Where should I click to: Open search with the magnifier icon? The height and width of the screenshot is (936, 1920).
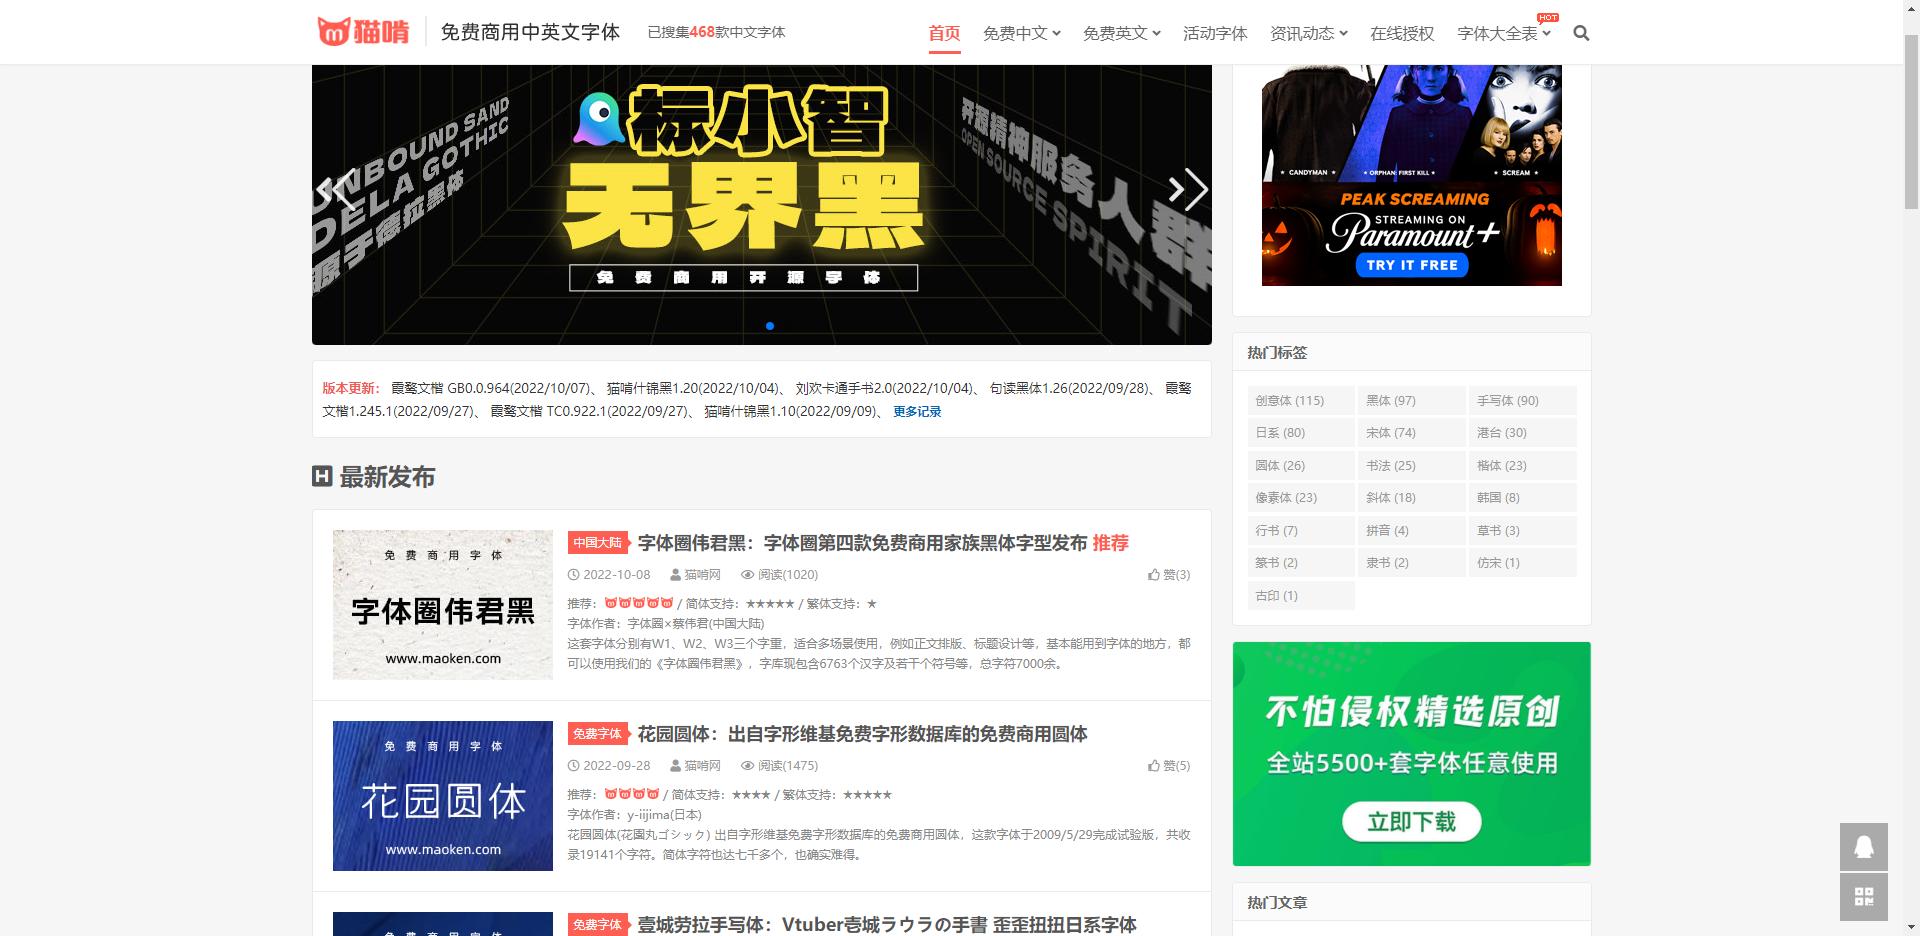[1581, 33]
